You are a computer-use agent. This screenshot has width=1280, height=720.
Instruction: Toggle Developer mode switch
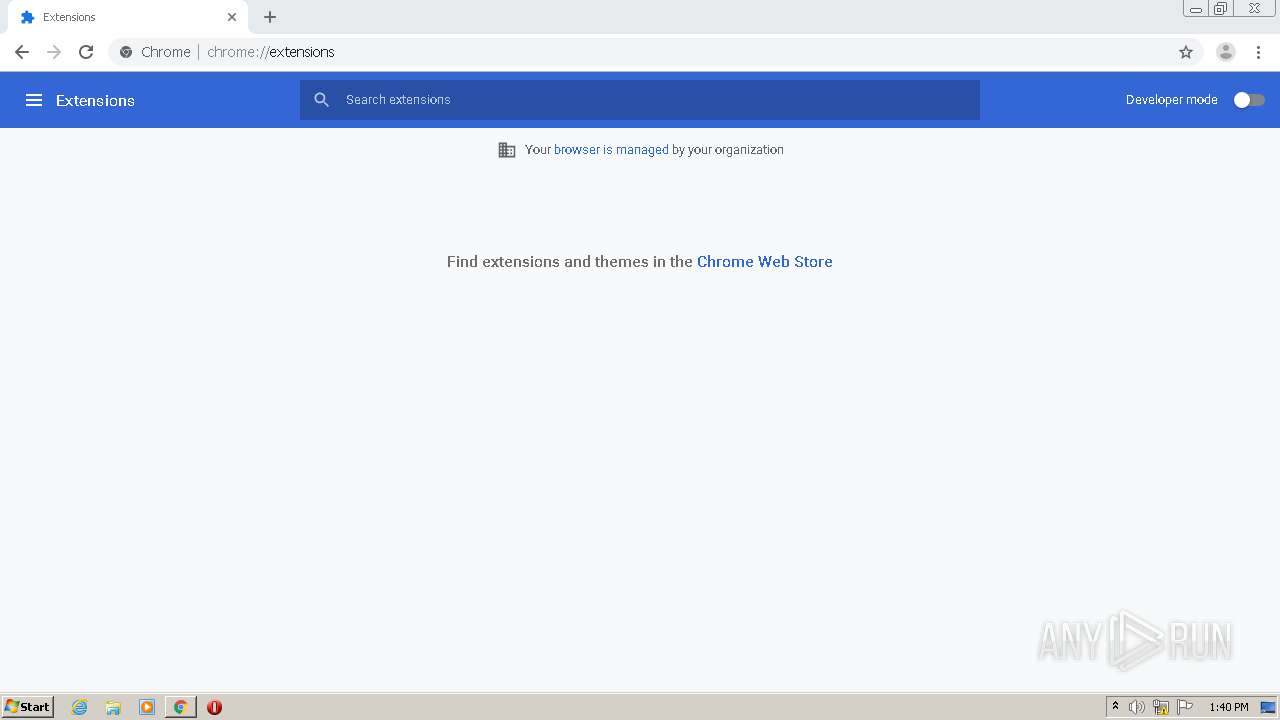pyautogui.click(x=1249, y=100)
